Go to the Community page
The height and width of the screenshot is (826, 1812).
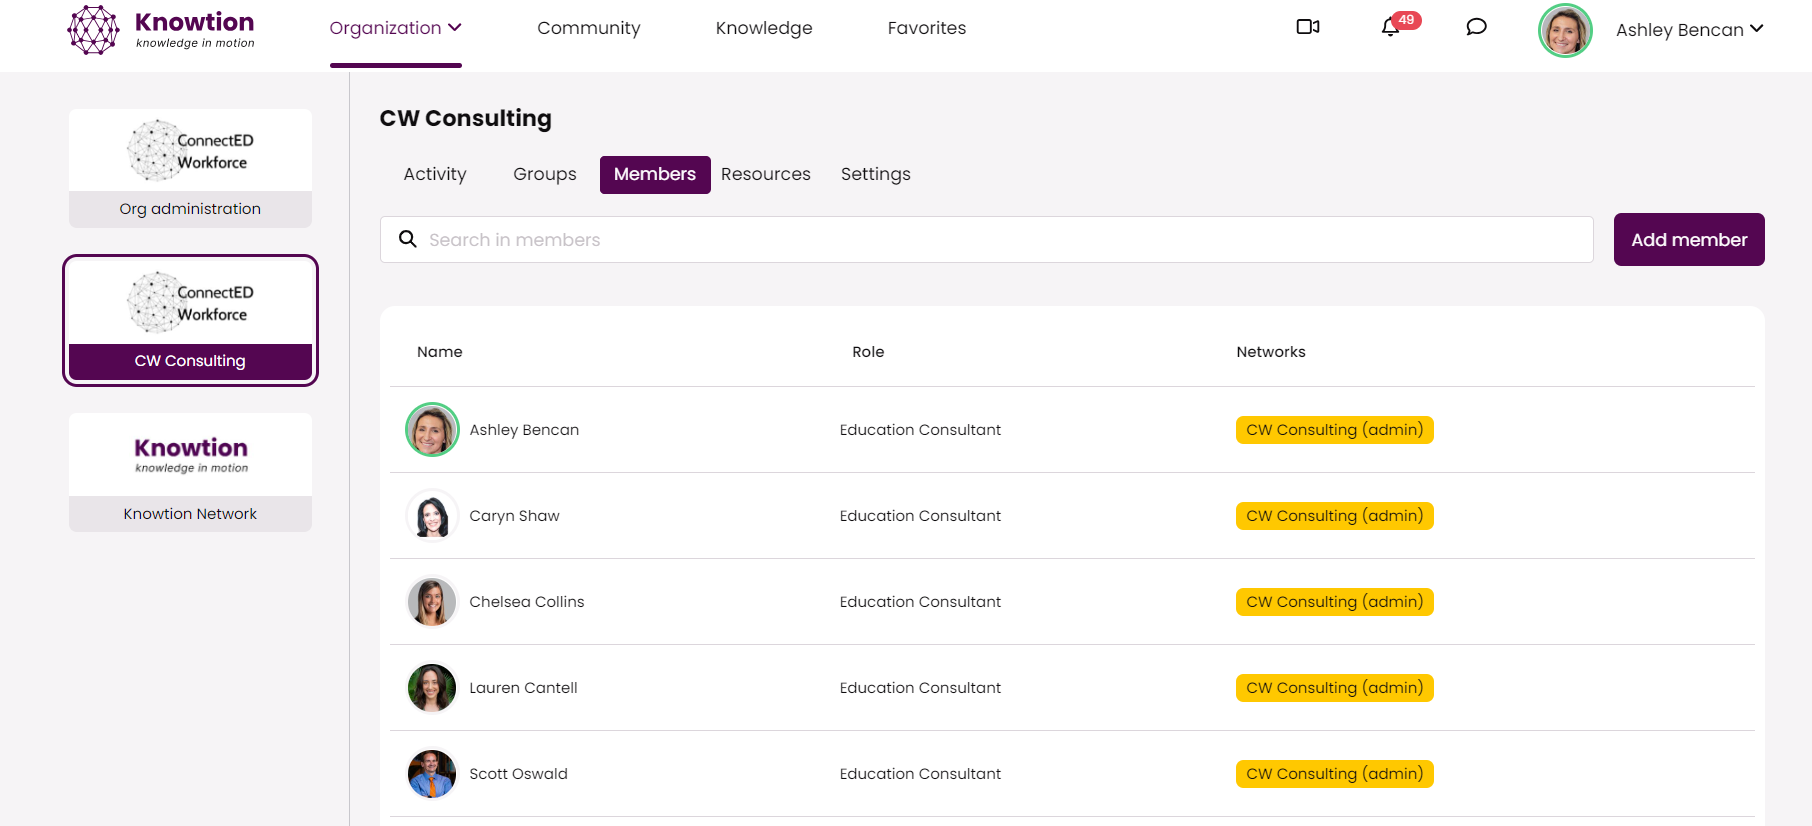point(588,28)
